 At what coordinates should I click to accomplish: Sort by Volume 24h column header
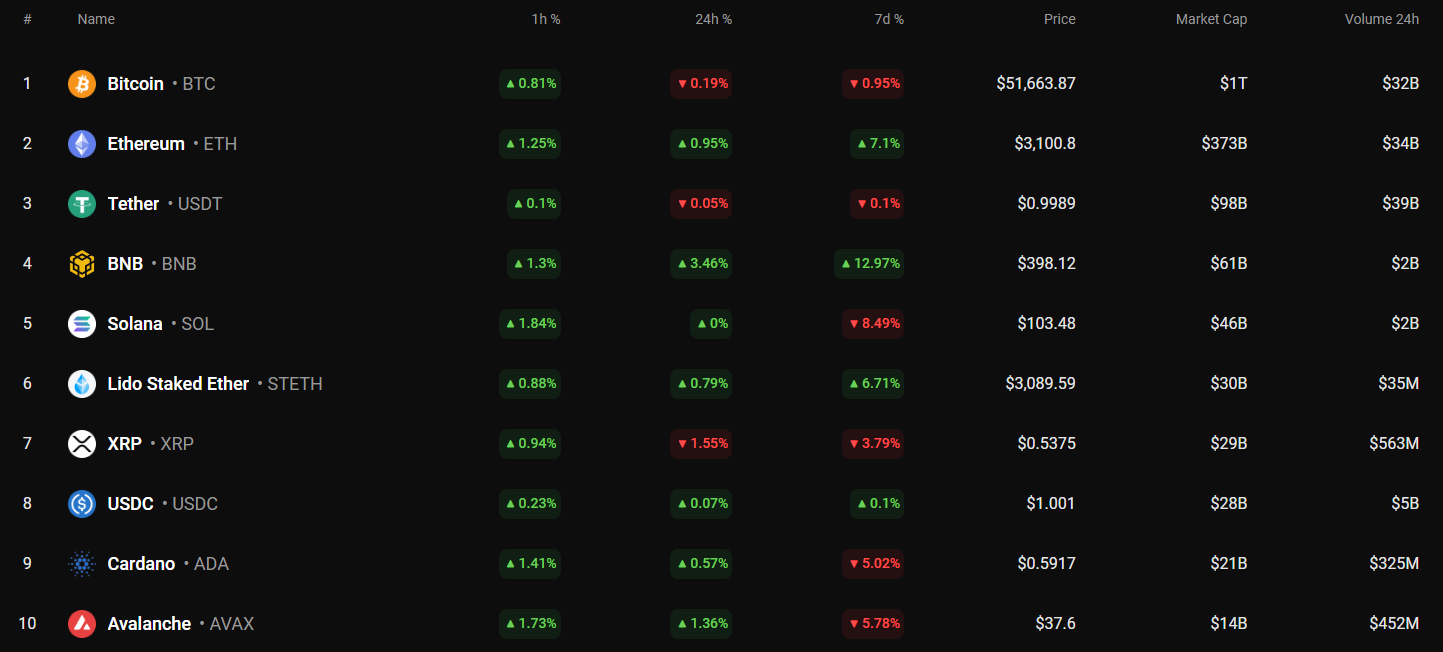[1381, 19]
